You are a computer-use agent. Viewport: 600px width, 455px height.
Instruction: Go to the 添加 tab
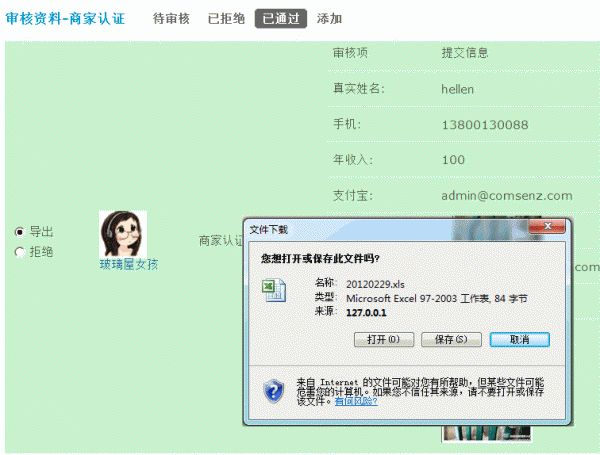329,19
